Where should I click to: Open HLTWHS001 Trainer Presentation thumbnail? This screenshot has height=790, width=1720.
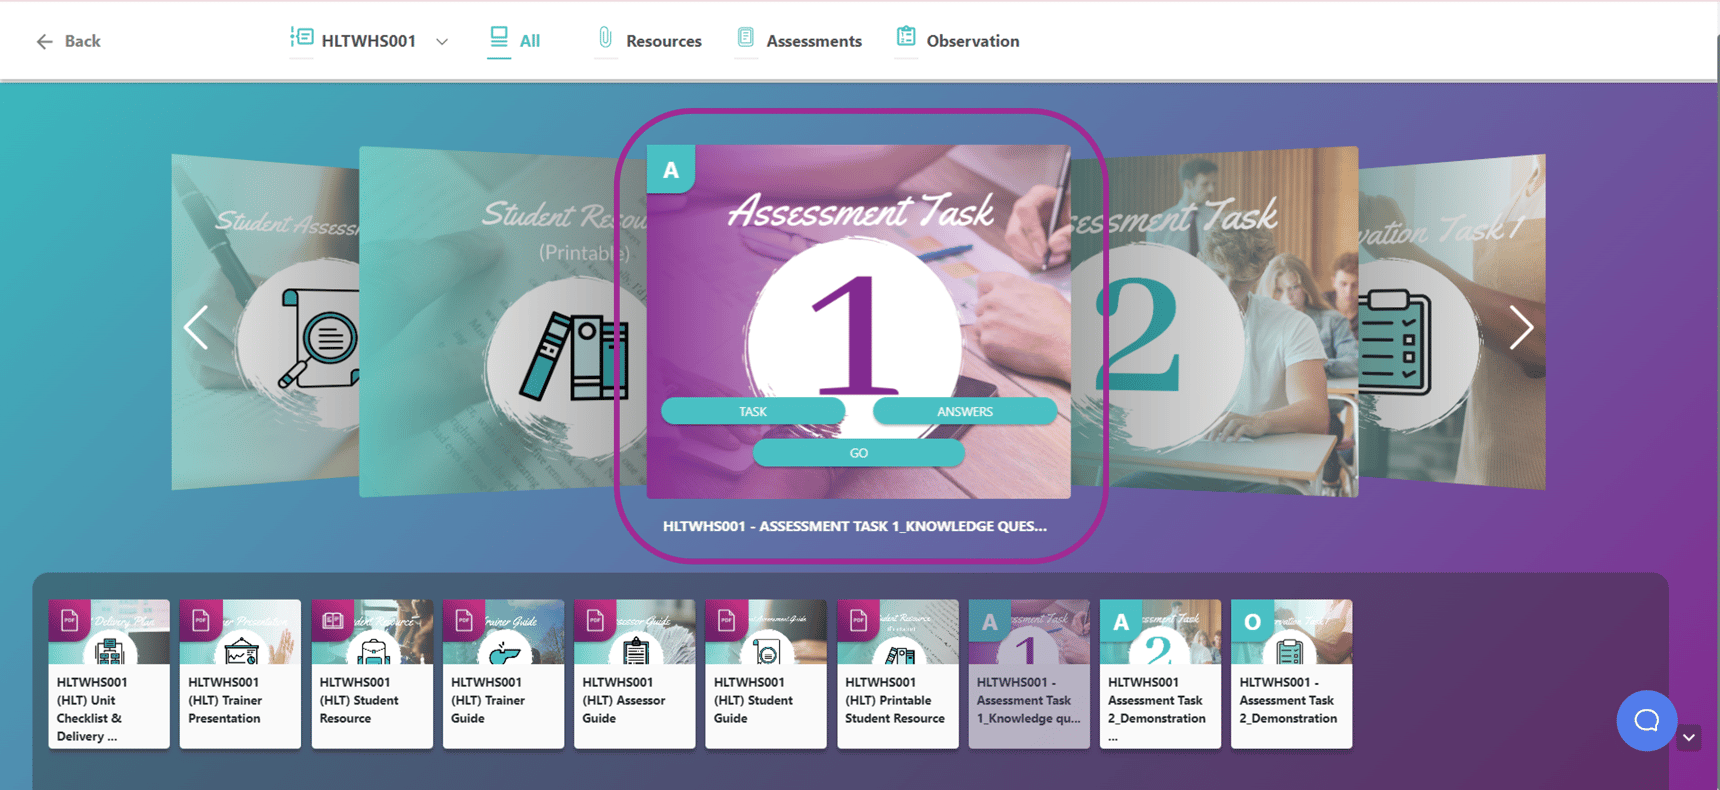[x=240, y=674]
